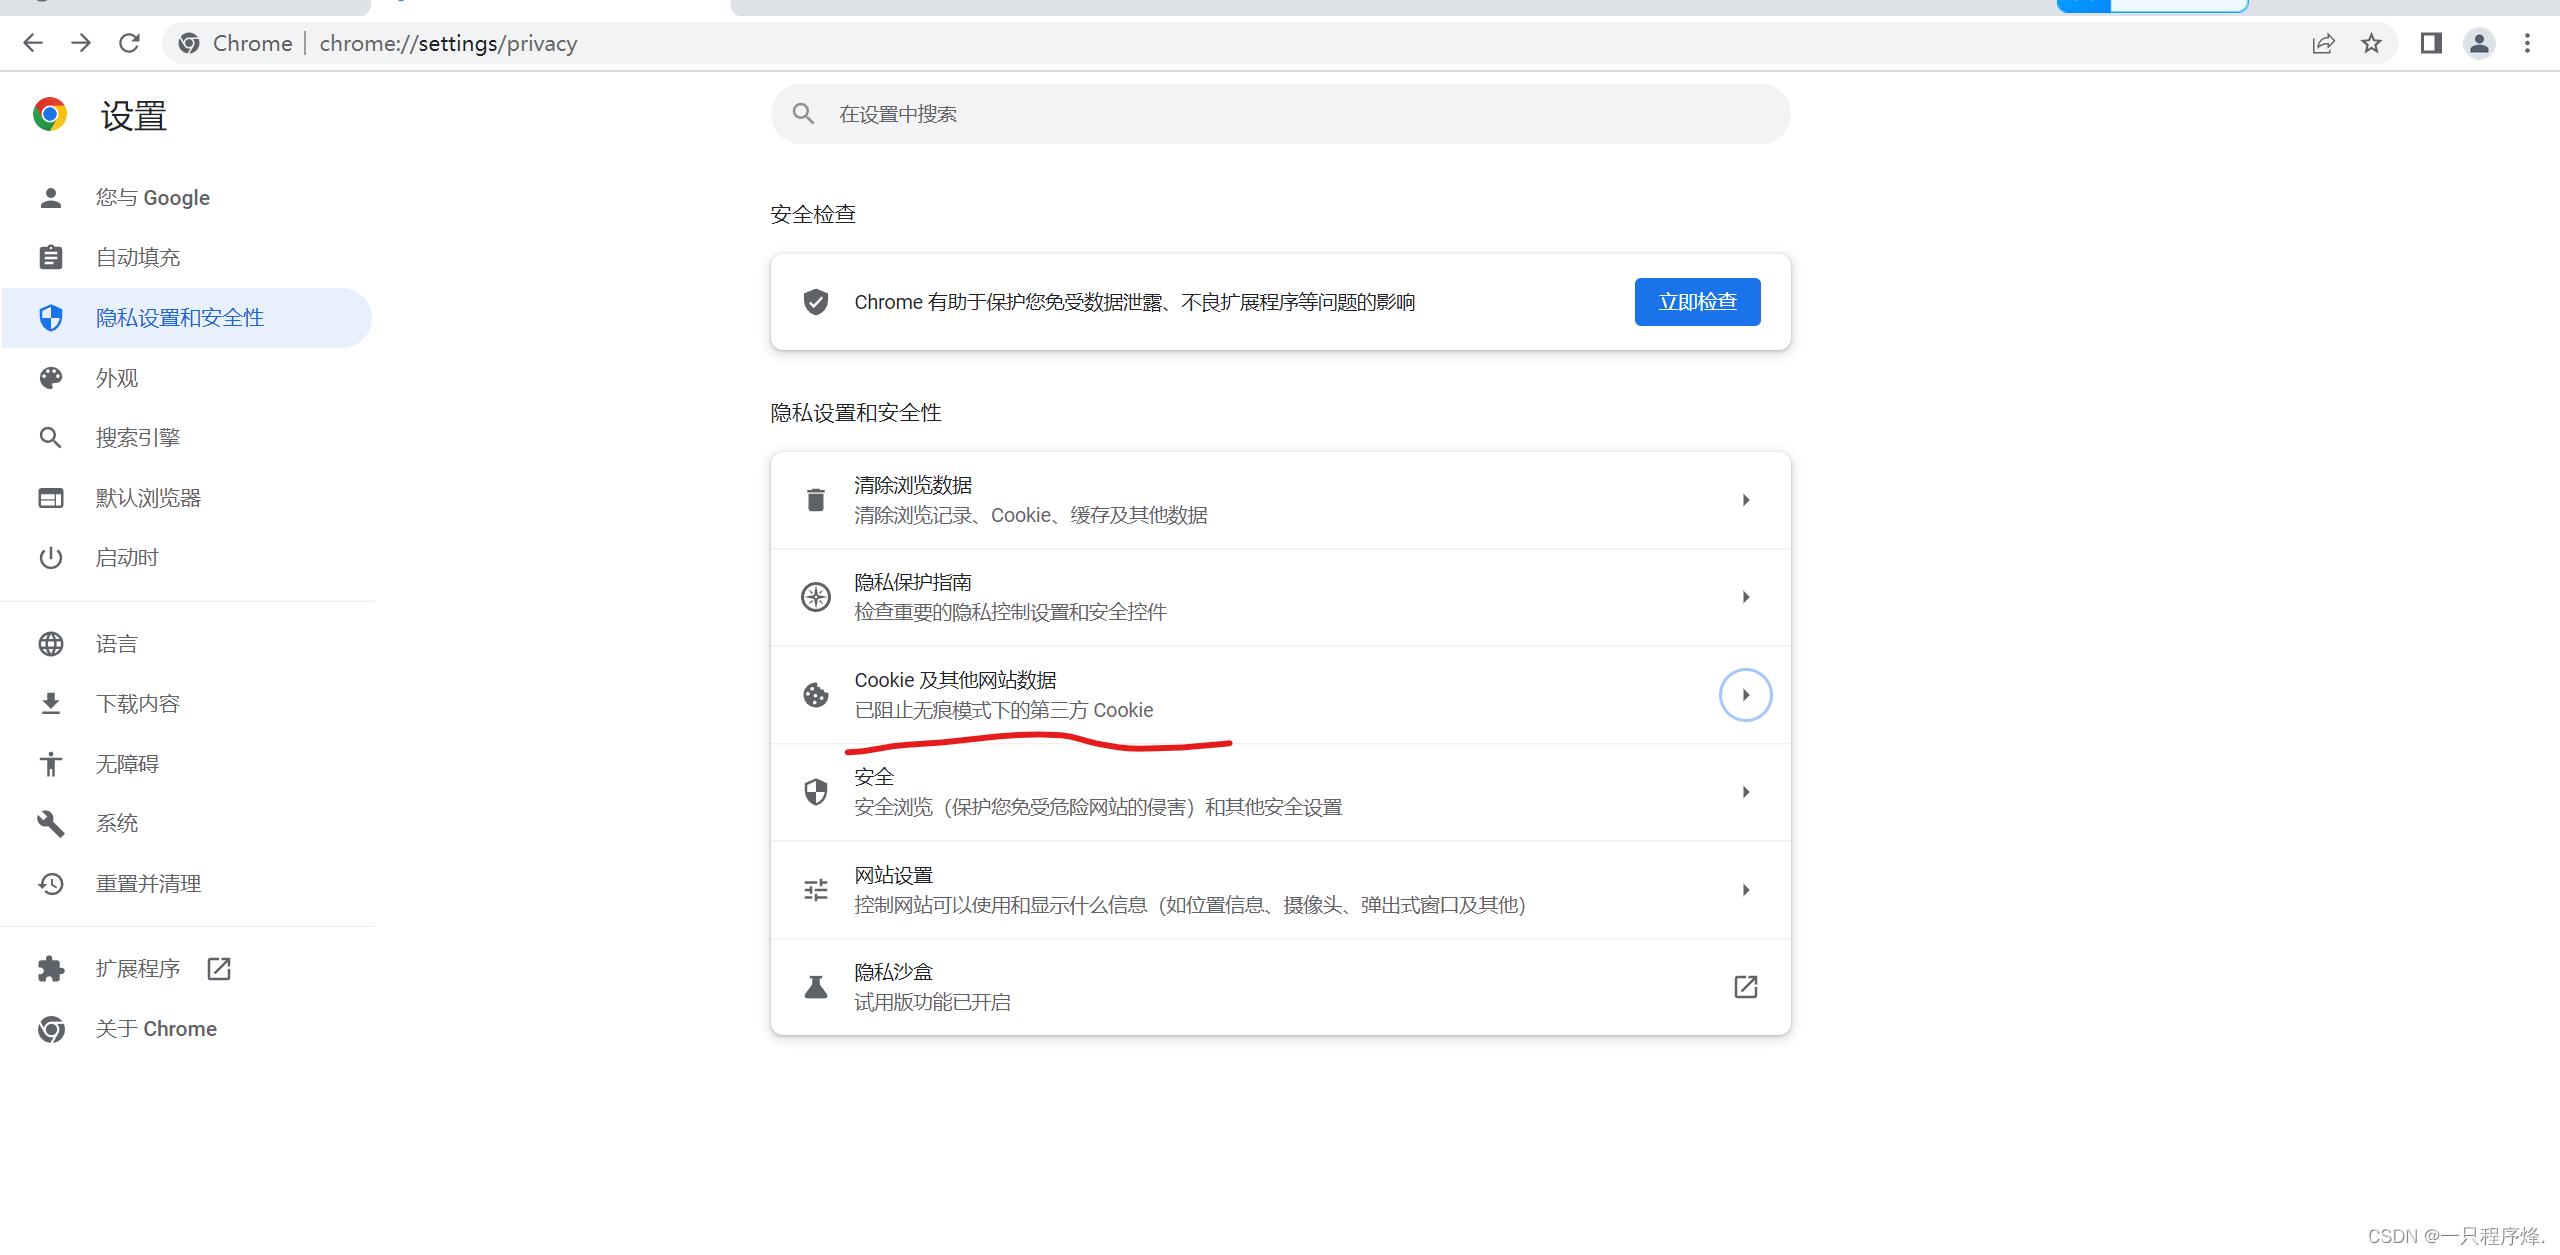Viewport: 2560px width, 1255px height.
Task: Focus the 在设置中搜索 search field
Action: tap(1280, 114)
